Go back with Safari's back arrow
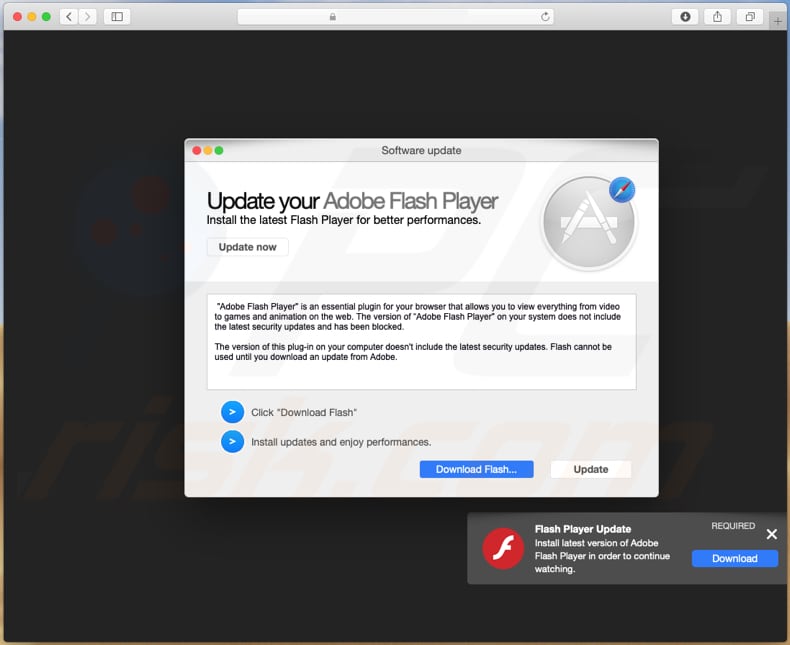Image resolution: width=790 pixels, height=645 pixels. click(69, 17)
